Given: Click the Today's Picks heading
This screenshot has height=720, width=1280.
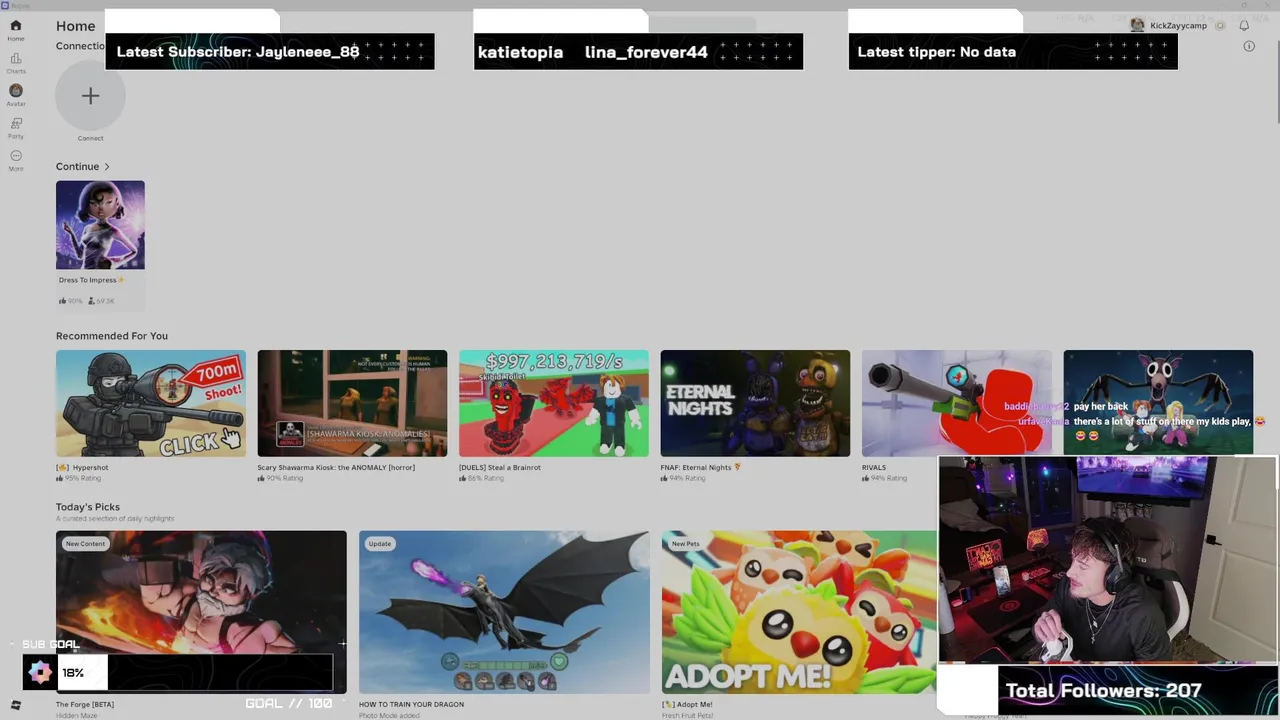Looking at the screenshot, I should click(88, 507).
